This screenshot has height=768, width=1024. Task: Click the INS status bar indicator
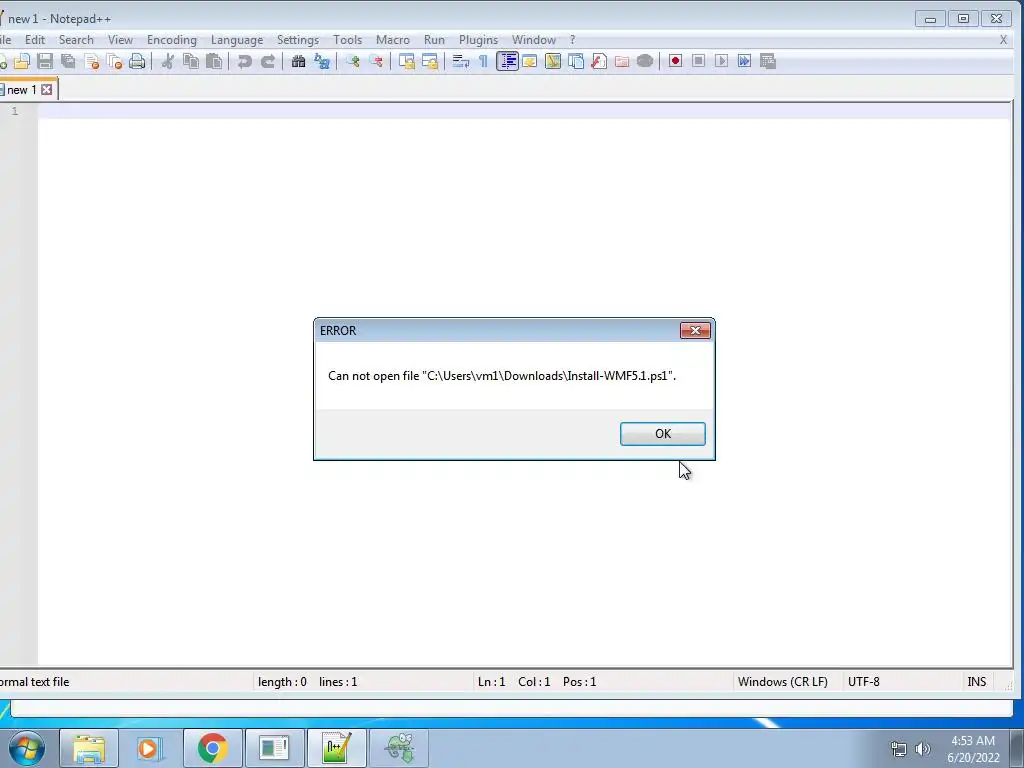coord(976,682)
